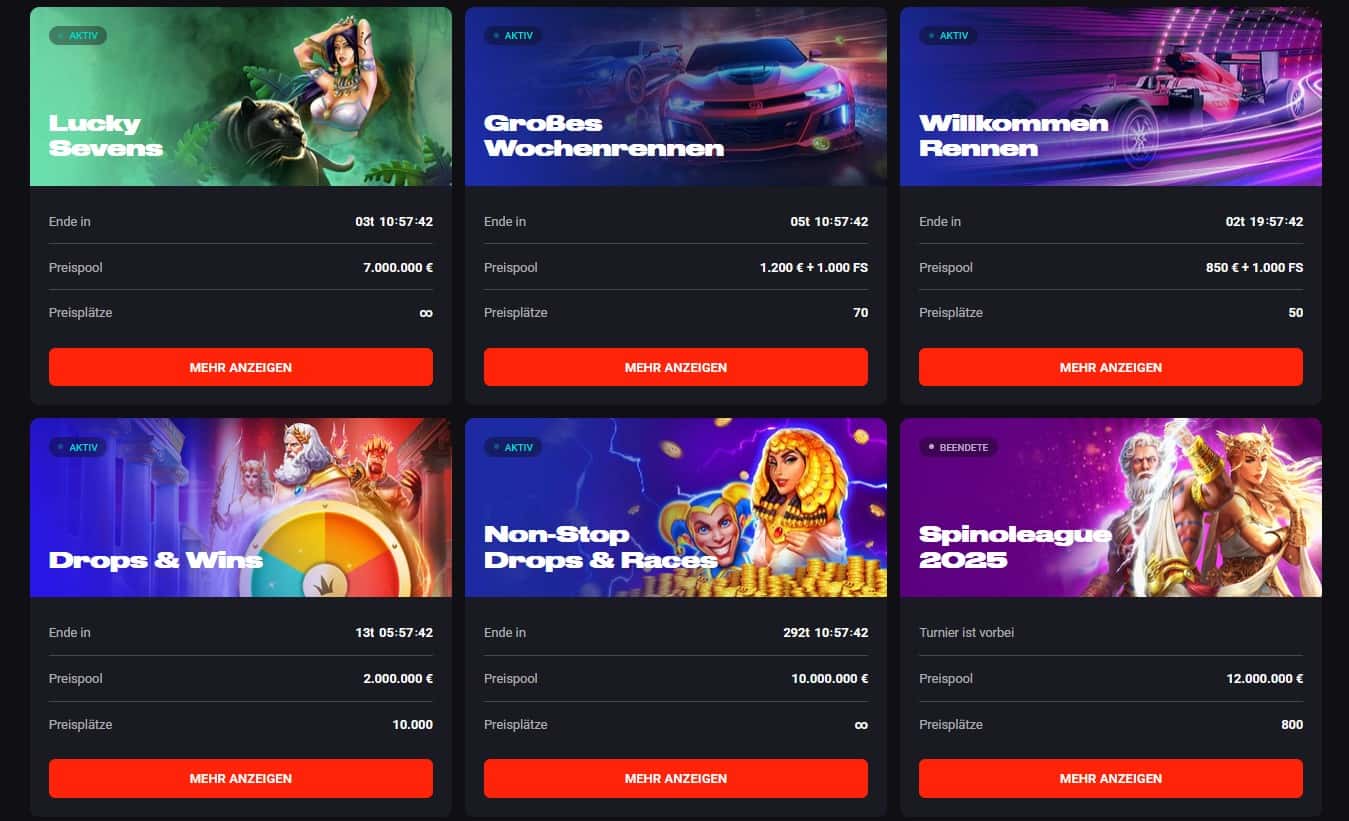The height and width of the screenshot is (821, 1349).
Task: Click the AKTIV badge on Großes Wochenrennen
Action: 513,36
